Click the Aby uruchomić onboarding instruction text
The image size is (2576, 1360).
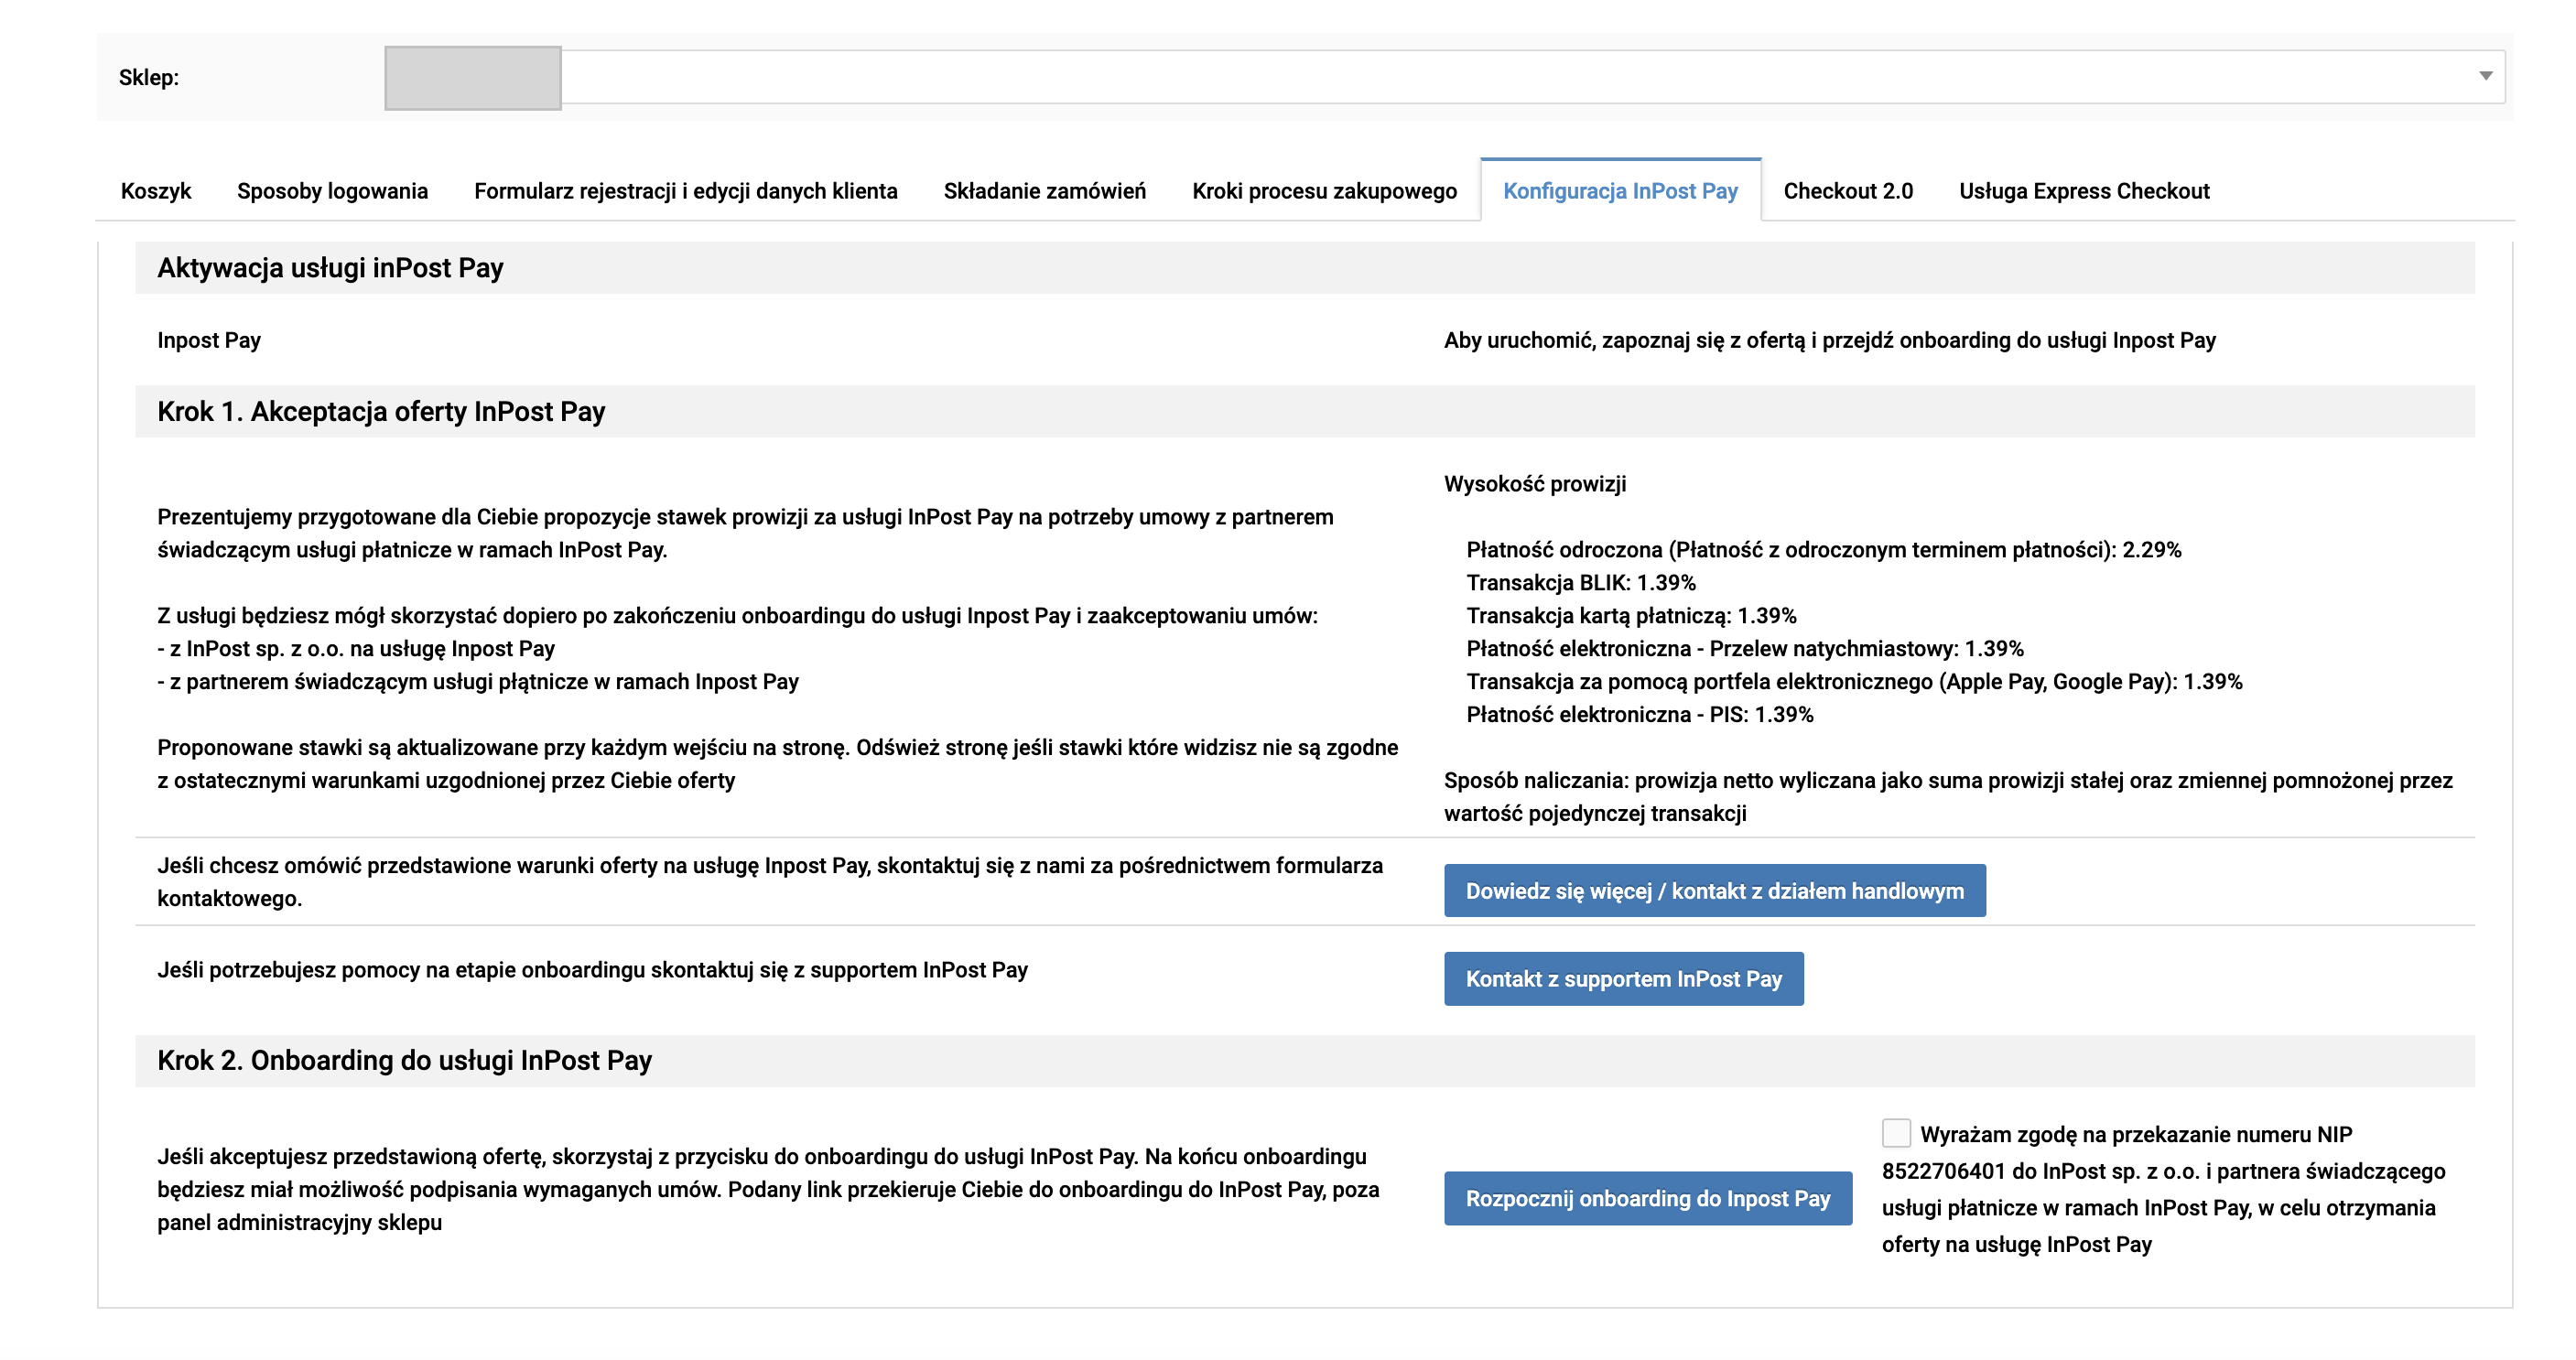click(x=1829, y=340)
